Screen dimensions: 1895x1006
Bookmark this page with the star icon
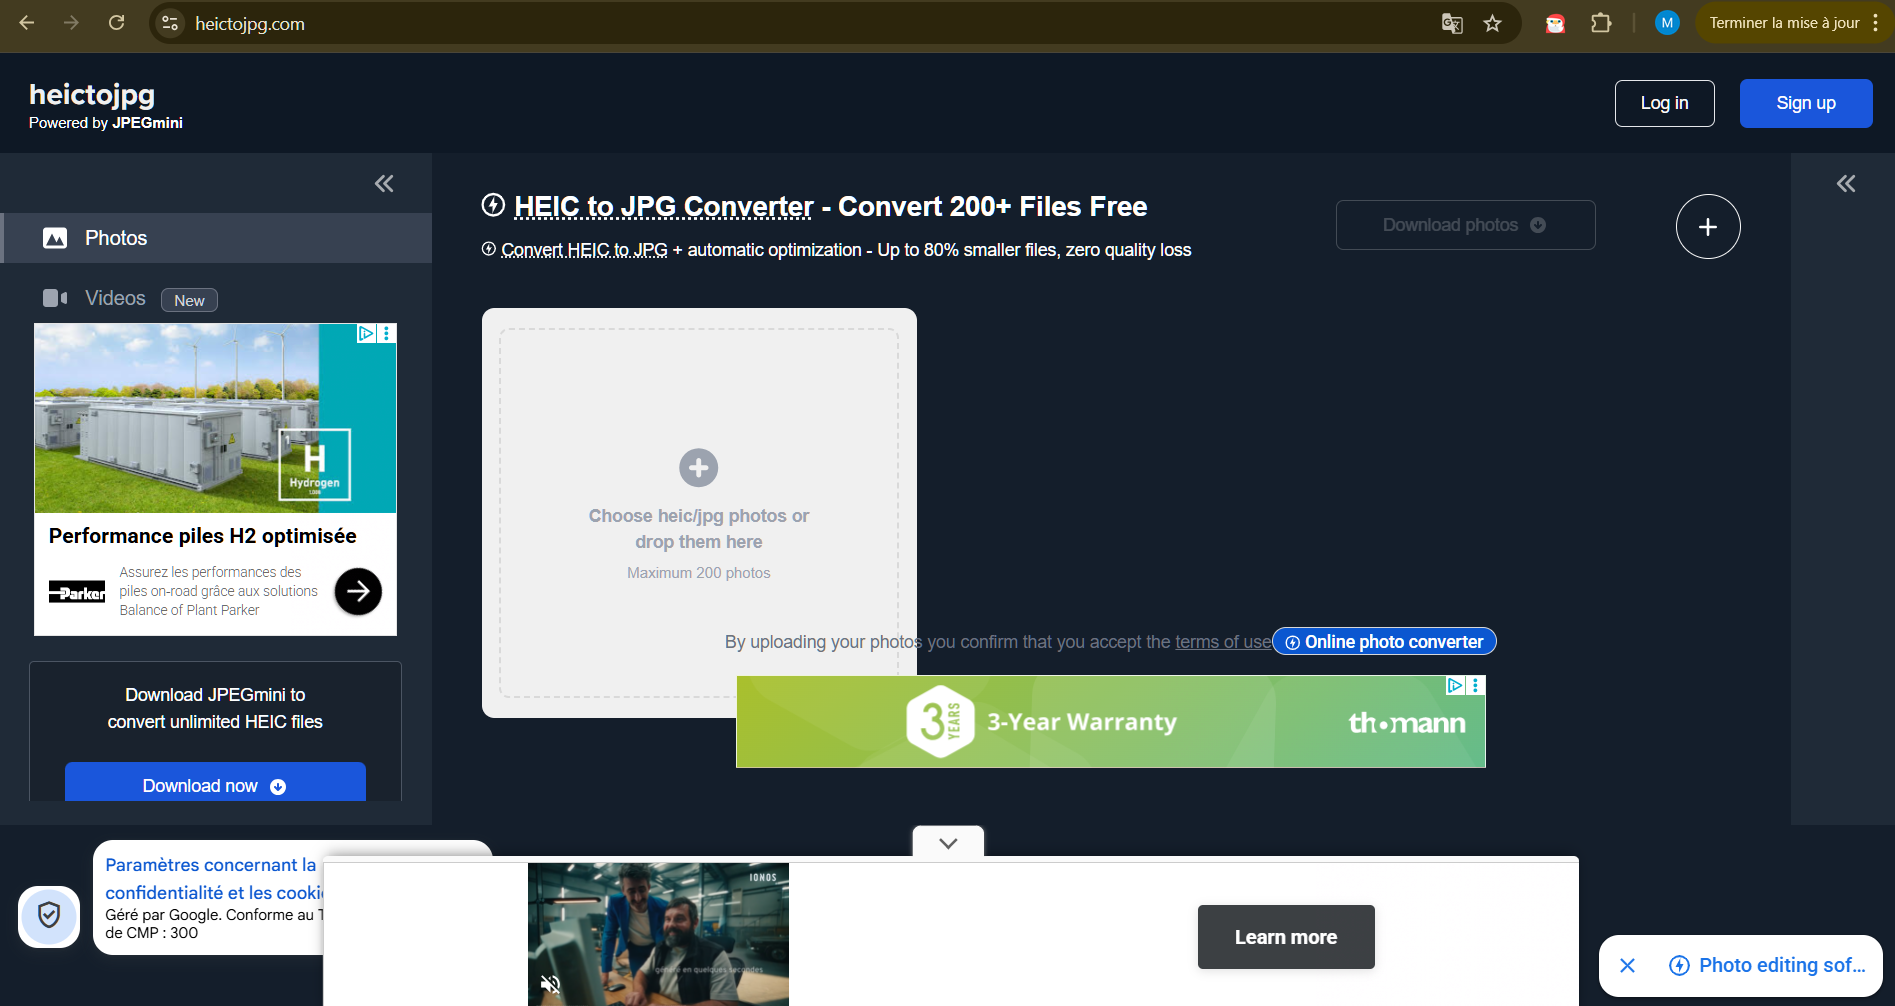[1492, 23]
